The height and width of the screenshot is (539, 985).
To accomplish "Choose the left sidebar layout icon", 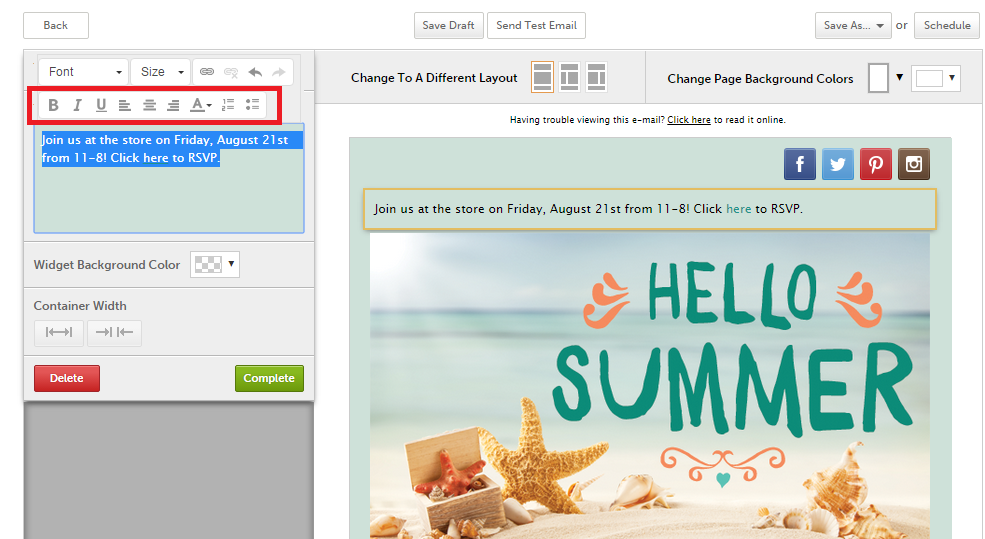I will [x=569, y=77].
